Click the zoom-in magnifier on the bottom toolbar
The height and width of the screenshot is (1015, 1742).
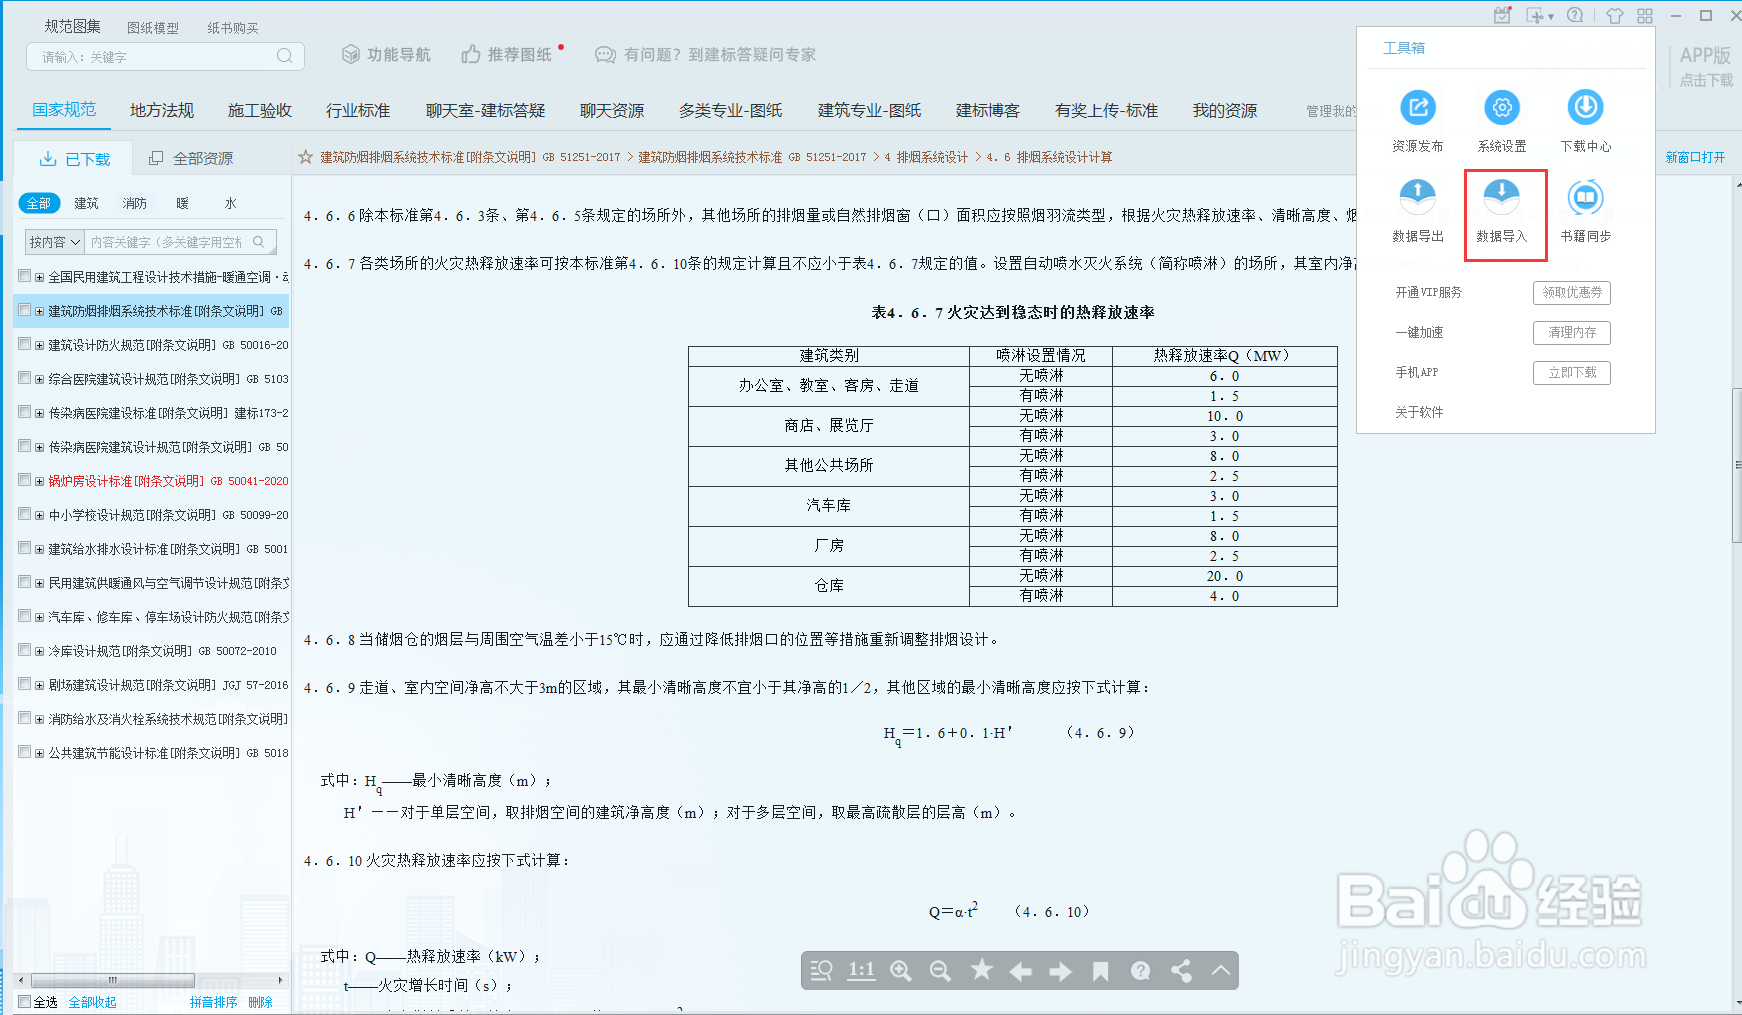pyautogui.click(x=901, y=970)
